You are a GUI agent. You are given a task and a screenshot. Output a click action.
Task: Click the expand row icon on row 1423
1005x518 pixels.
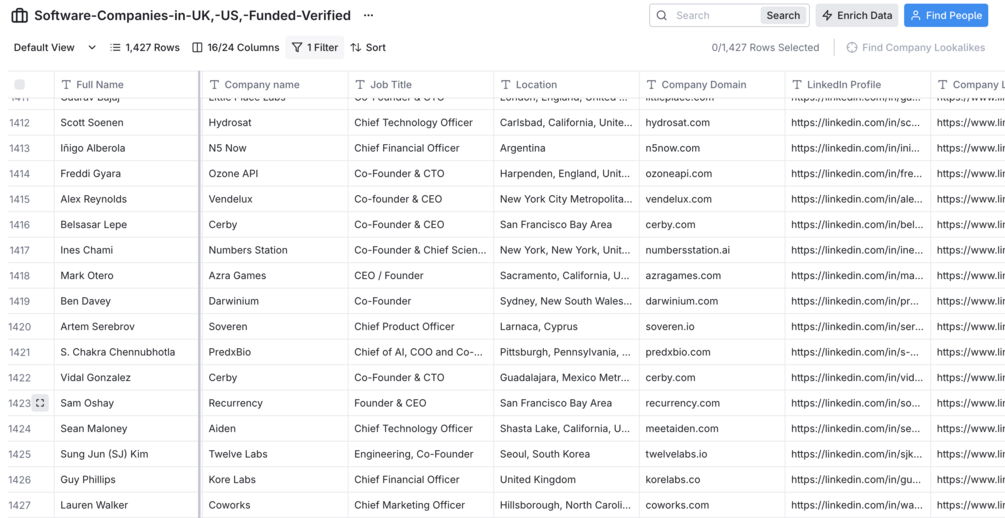pos(40,403)
